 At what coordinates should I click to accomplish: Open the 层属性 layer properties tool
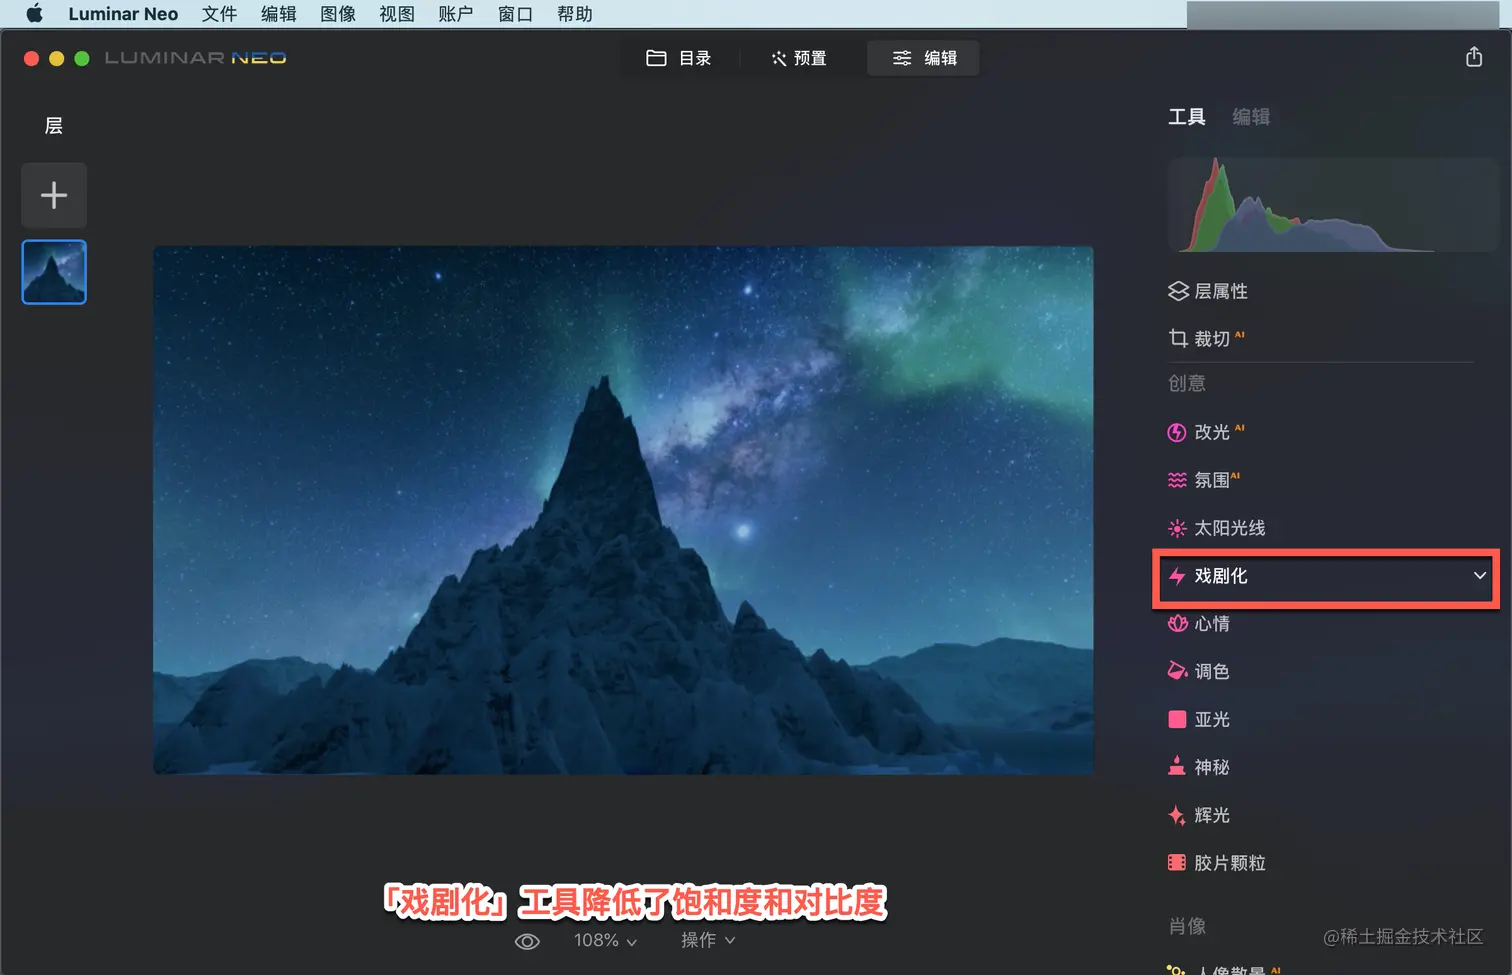[1208, 291]
